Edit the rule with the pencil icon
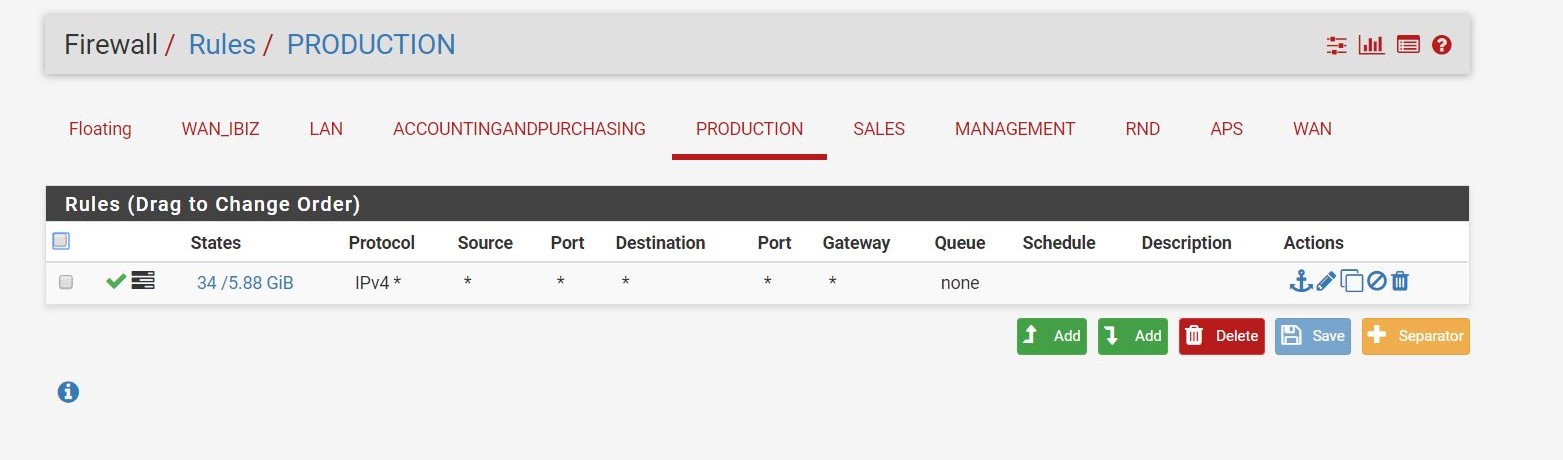 point(1326,282)
